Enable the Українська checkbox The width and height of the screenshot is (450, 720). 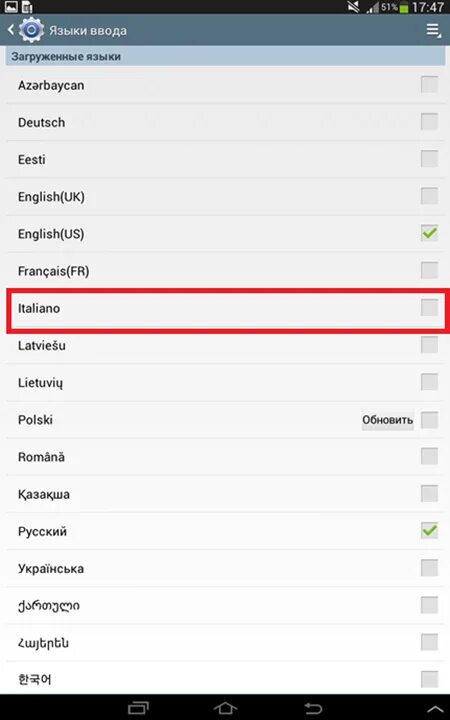(x=429, y=568)
